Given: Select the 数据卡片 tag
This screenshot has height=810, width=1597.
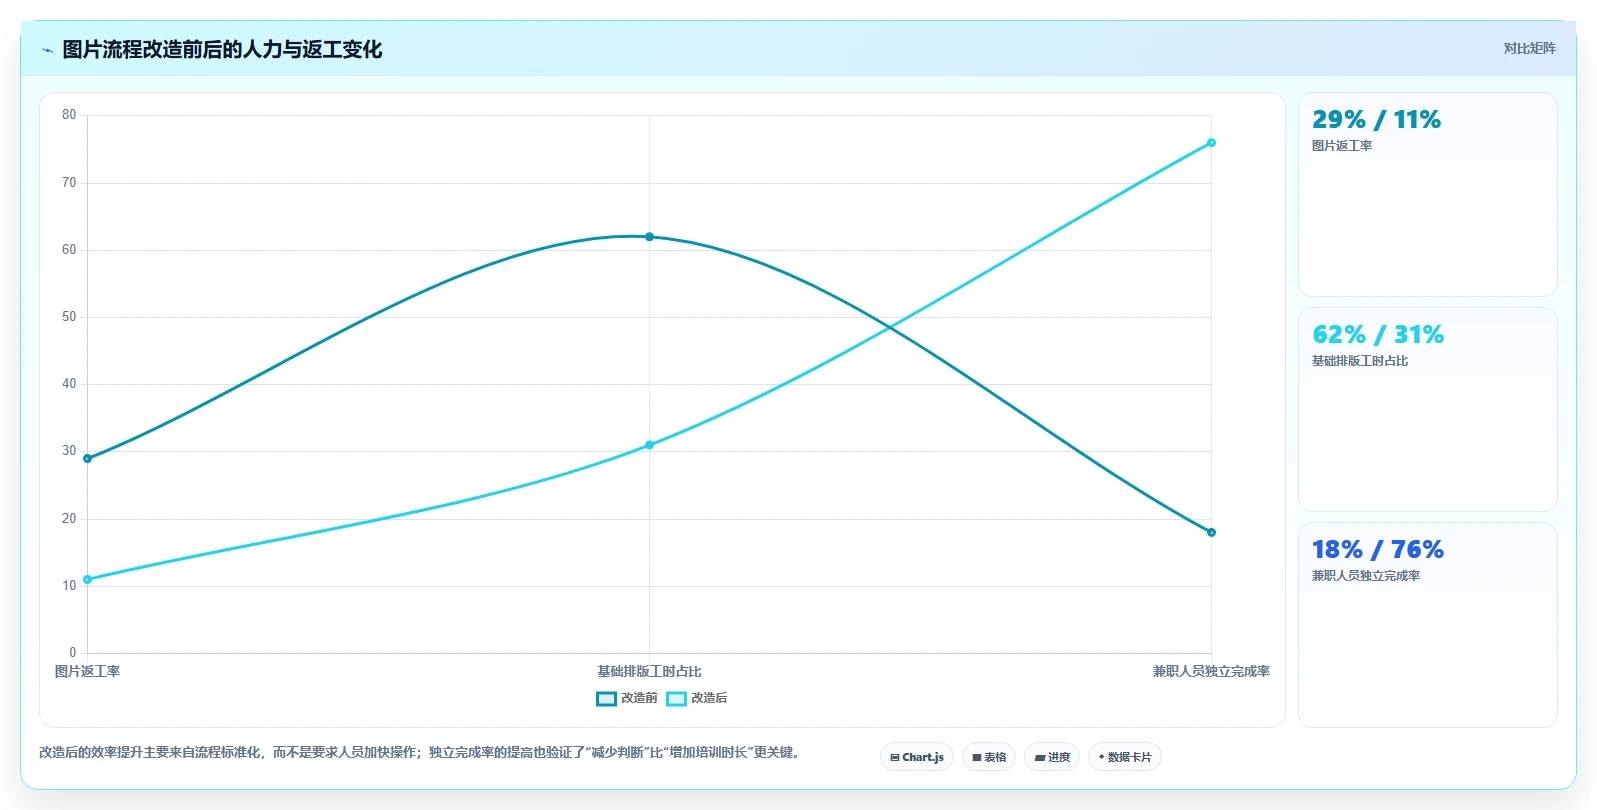Looking at the screenshot, I should pos(1125,757).
